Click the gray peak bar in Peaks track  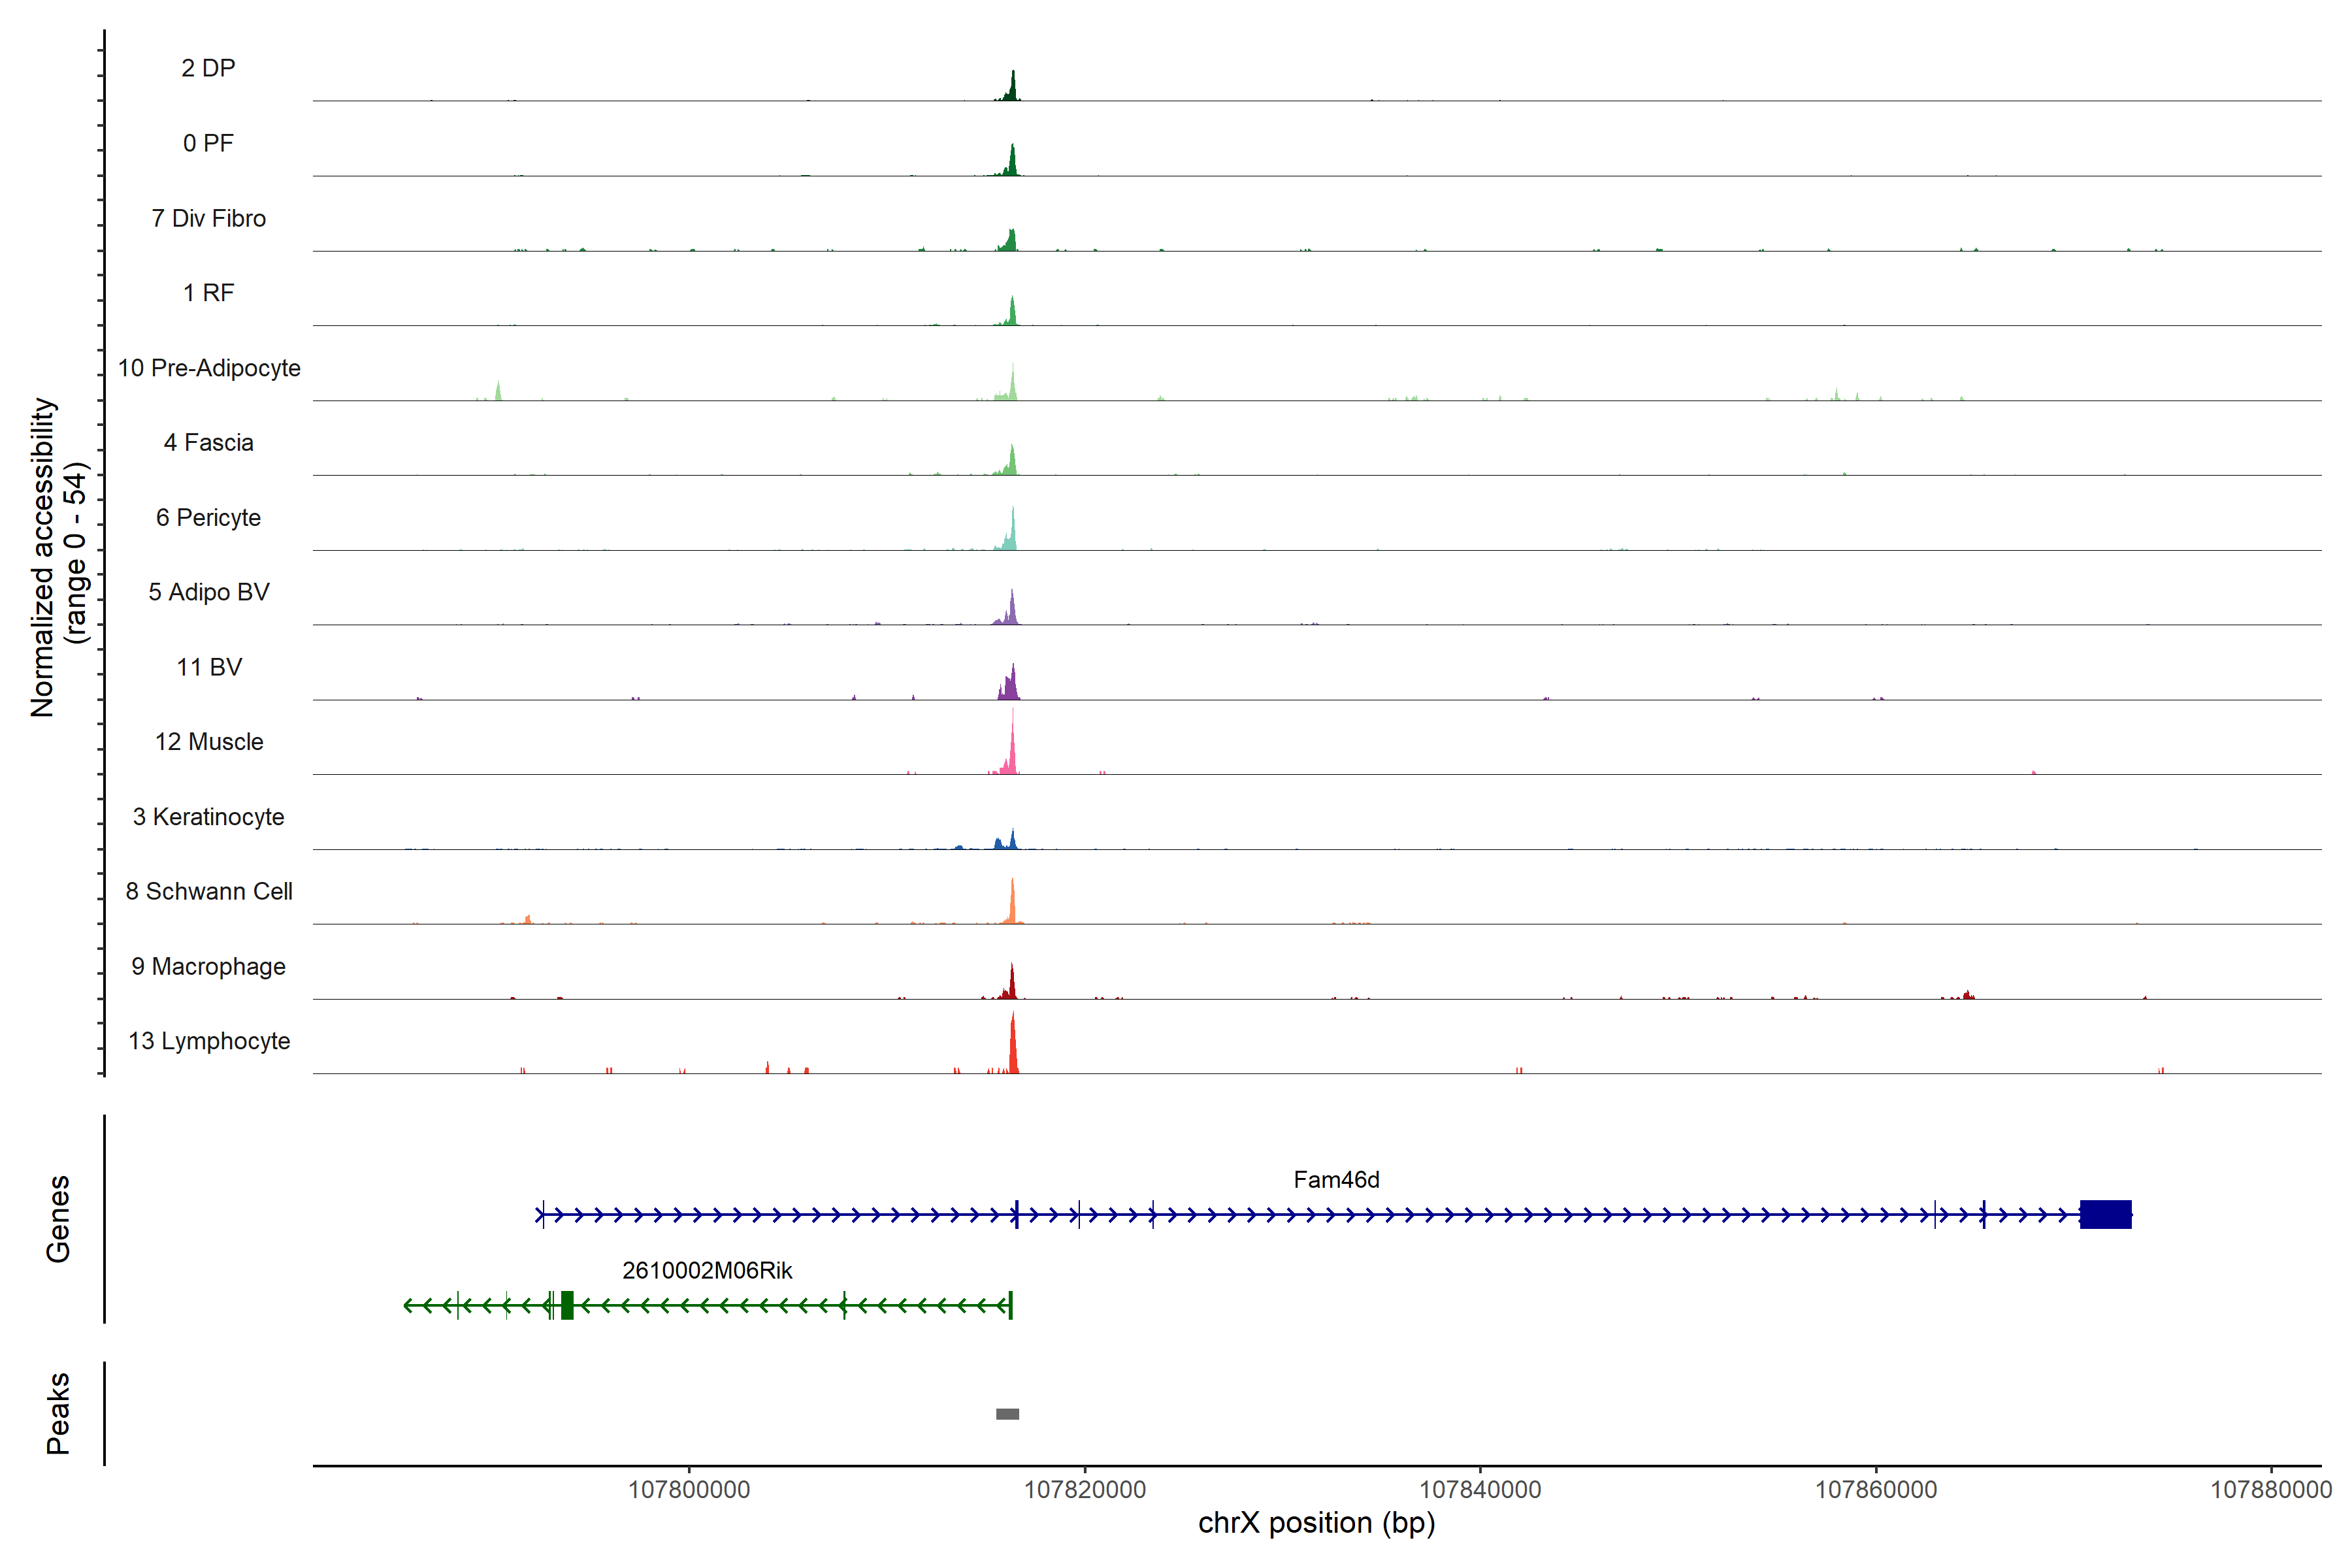pos(1007,1414)
